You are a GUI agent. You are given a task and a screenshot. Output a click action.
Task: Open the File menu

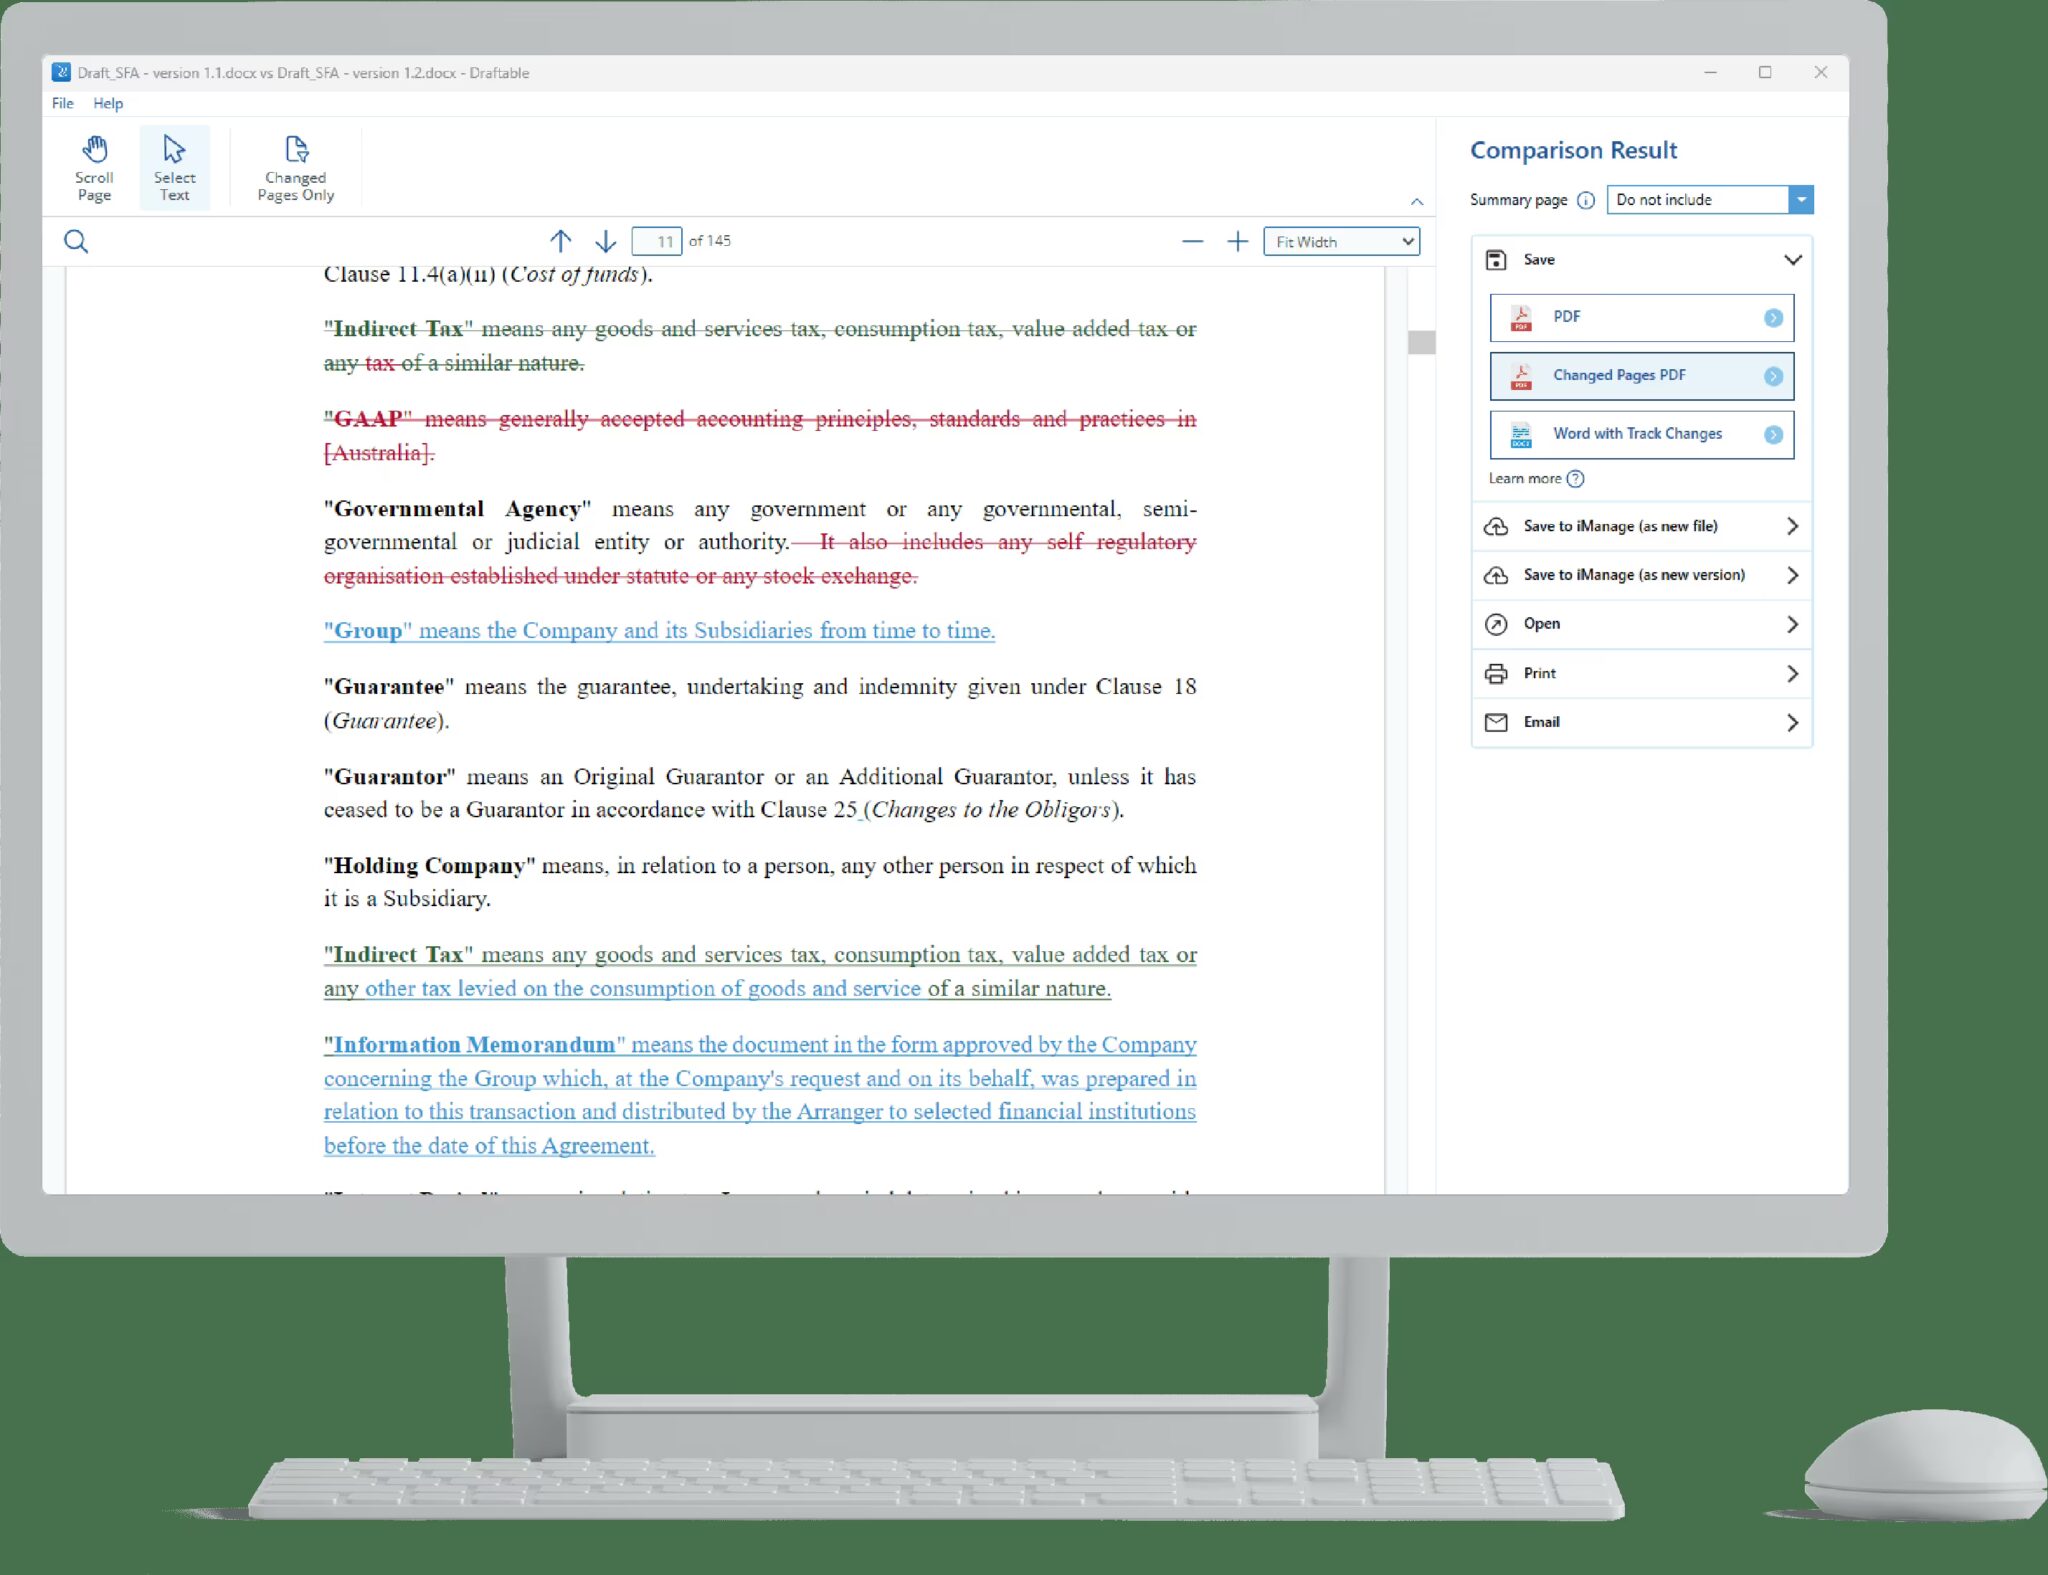pyautogui.click(x=62, y=103)
